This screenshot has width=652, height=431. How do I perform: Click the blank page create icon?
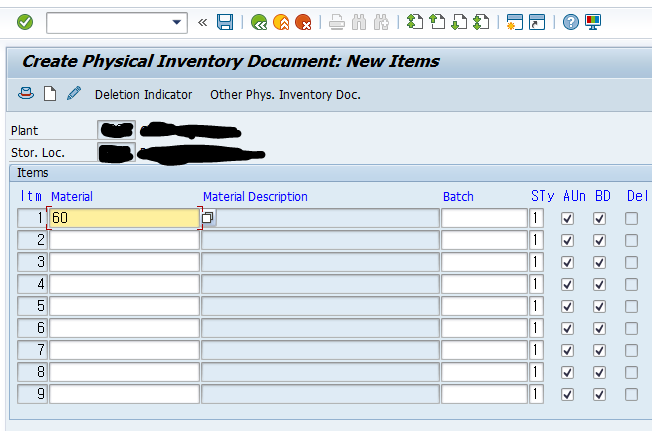point(50,94)
